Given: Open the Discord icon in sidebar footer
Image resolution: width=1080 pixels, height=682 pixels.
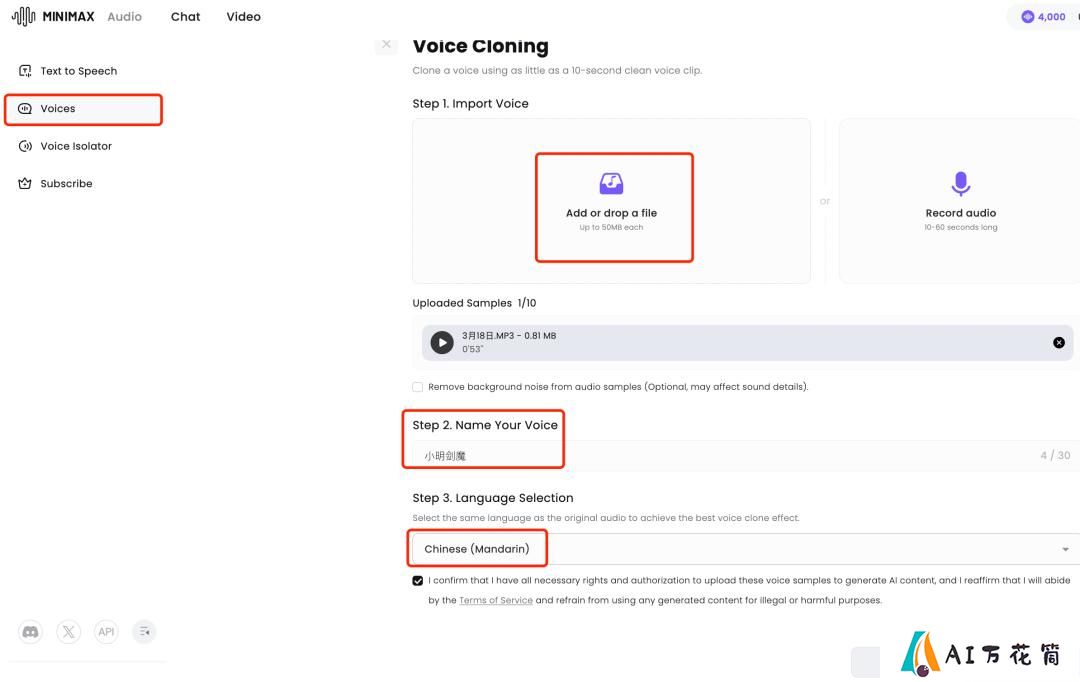Looking at the screenshot, I should click(x=30, y=632).
